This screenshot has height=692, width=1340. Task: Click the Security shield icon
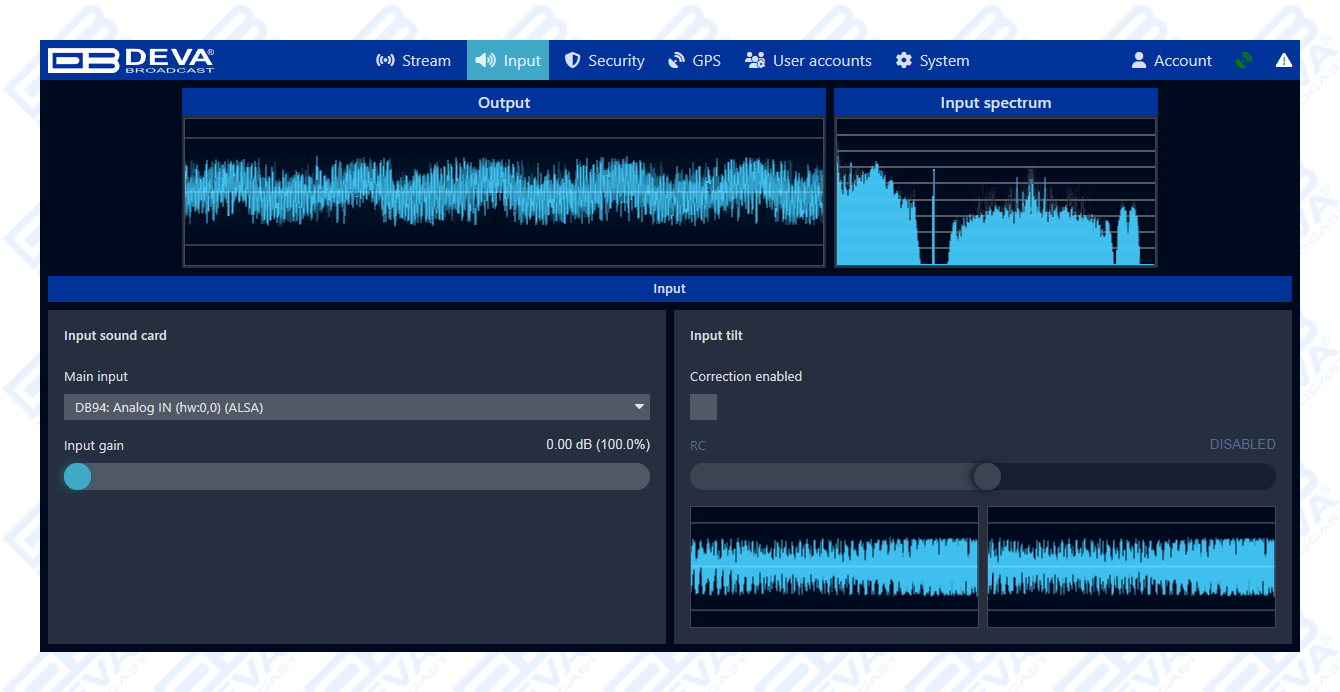(x=572, y=60)
